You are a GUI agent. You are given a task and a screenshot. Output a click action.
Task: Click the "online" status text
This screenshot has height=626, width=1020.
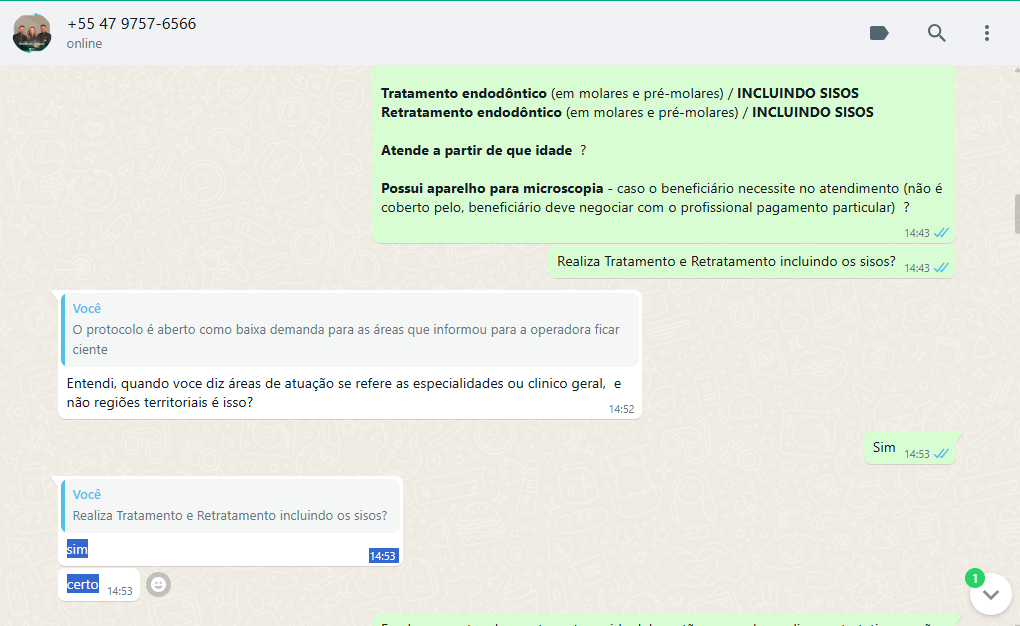pos(85,44)
